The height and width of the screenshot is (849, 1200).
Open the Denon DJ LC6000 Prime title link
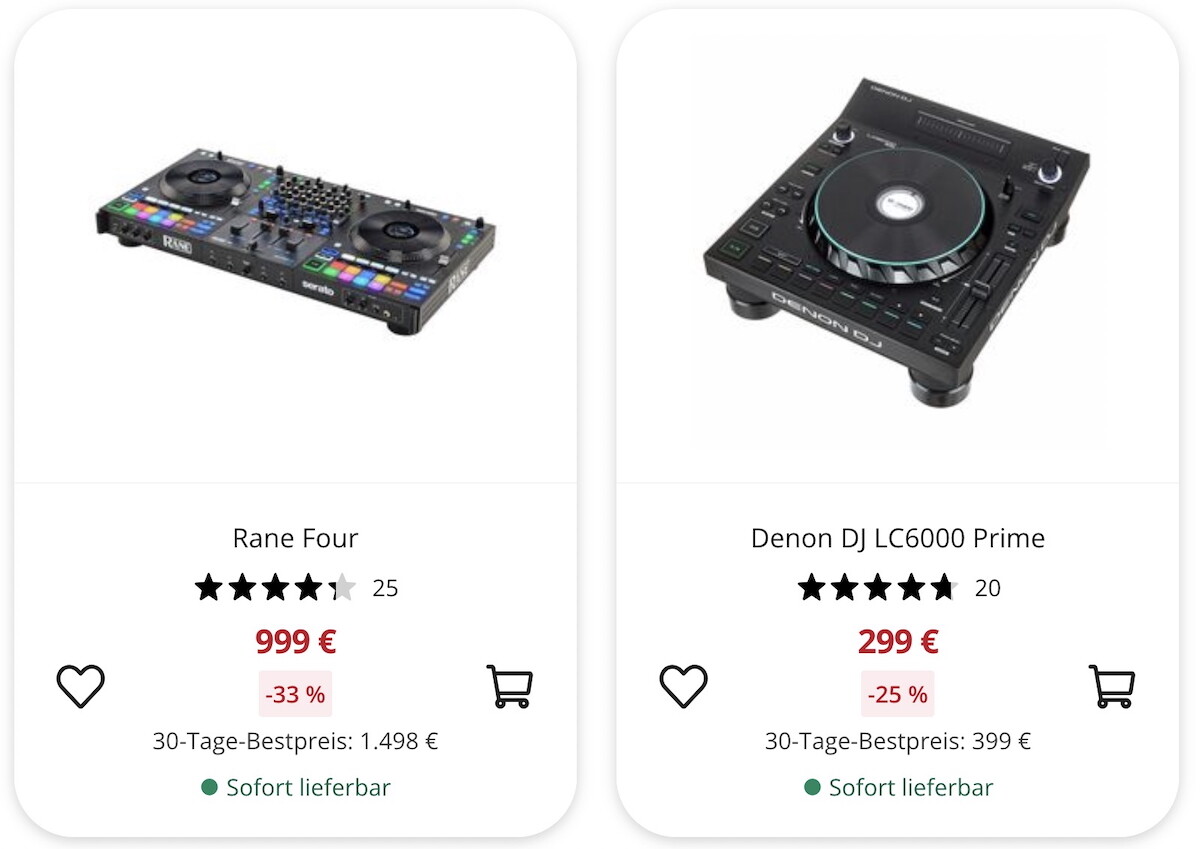pos(897,538)
